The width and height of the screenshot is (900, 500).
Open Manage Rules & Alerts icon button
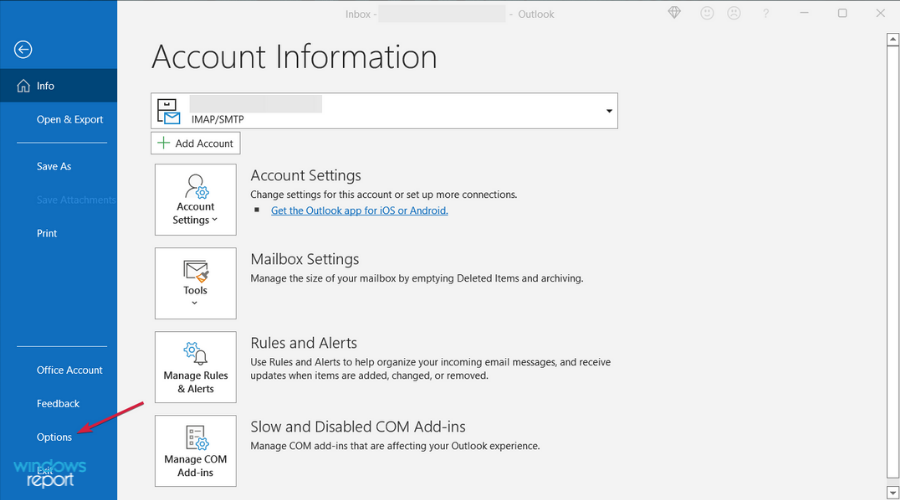tap(196, 366)
